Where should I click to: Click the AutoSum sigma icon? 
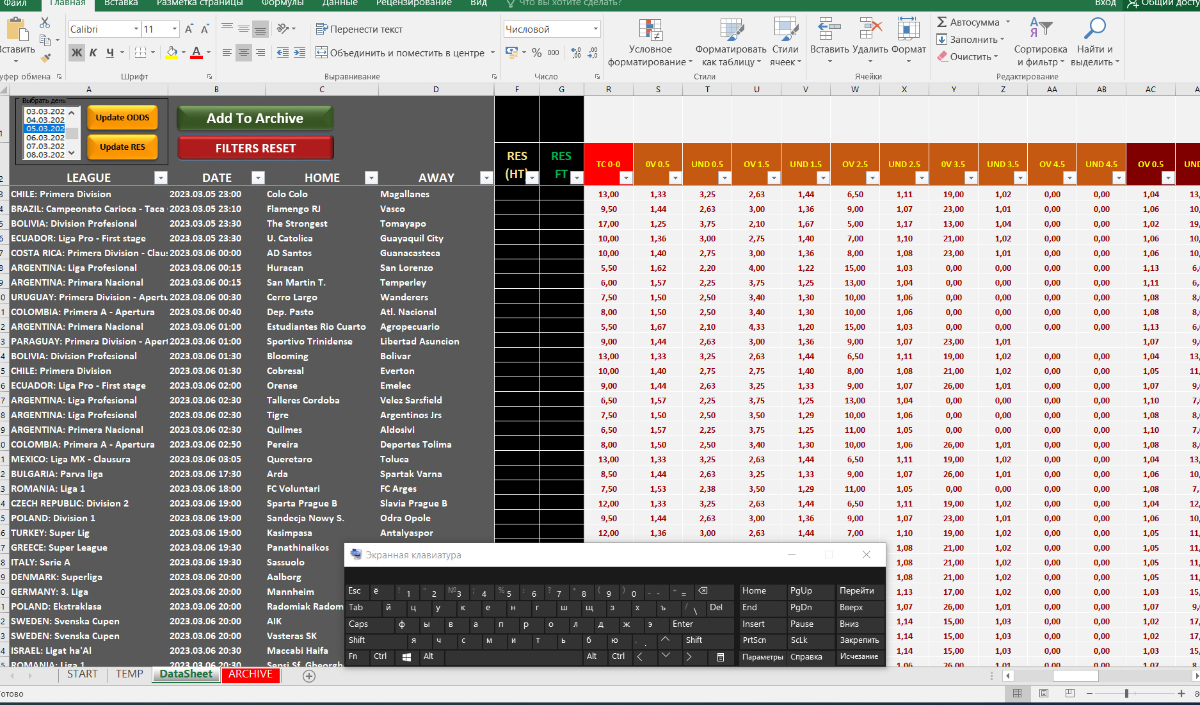(x=943, y=22)
